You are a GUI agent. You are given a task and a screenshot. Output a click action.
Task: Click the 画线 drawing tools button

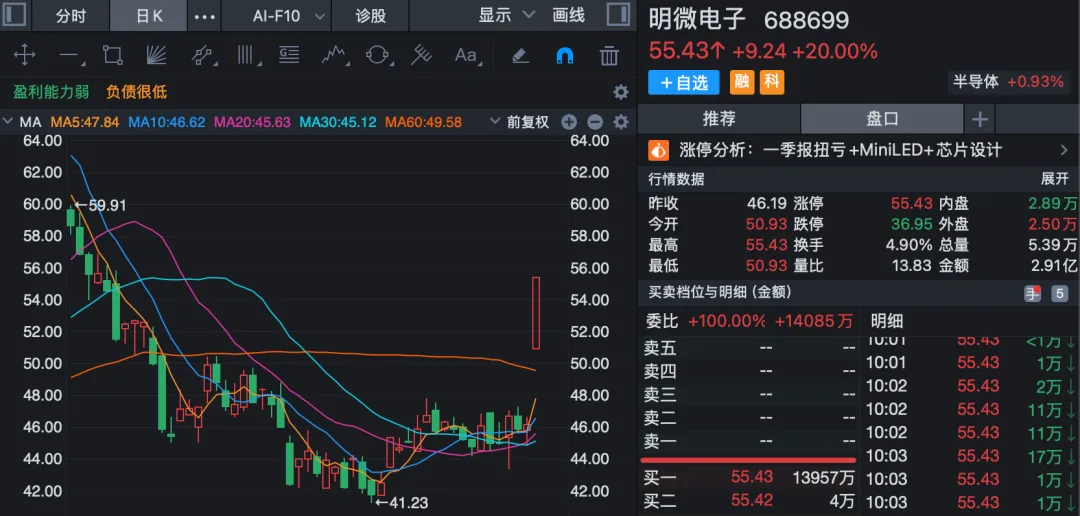click(569, 15)
